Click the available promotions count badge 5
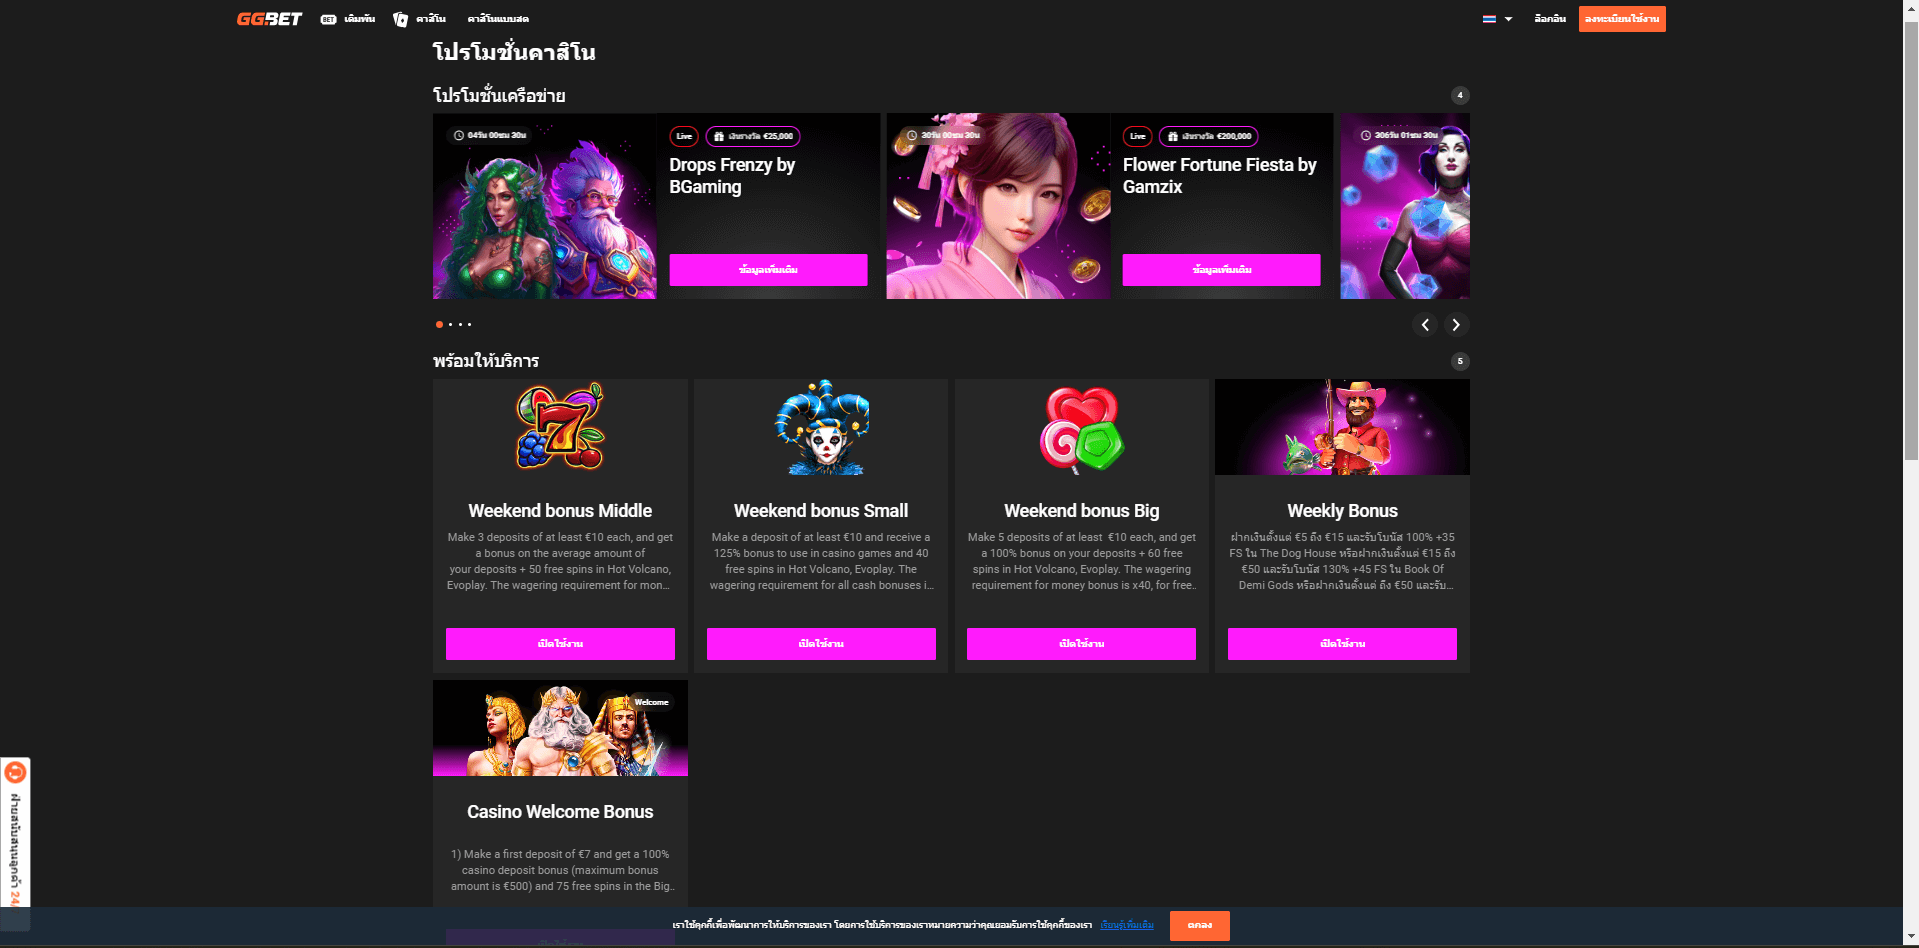The width and height of the screenshot is (1919, 948). (x=1460, y=361)
